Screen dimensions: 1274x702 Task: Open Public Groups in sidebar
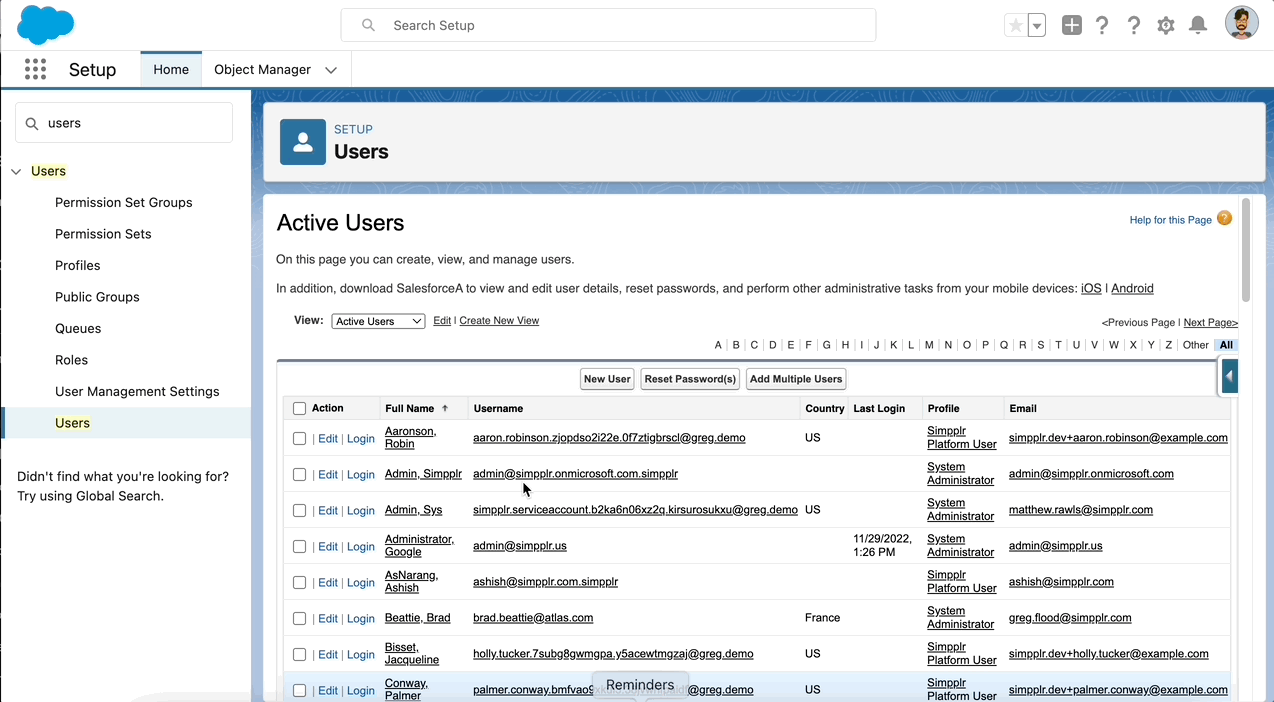pyautogui.click(x=97, y=297)
